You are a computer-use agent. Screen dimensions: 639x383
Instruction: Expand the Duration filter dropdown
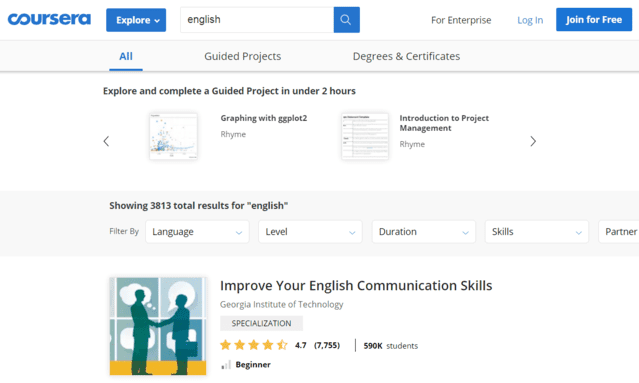point(423,232)
